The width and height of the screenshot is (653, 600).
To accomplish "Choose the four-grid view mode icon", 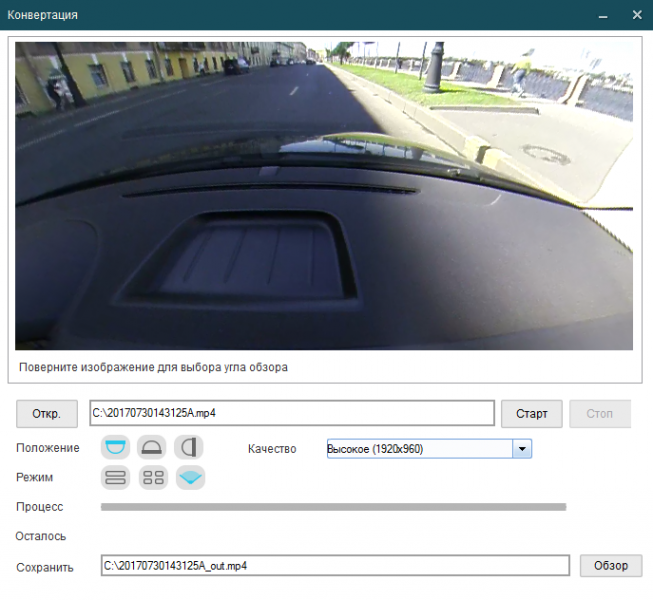I will coord(153,477).
